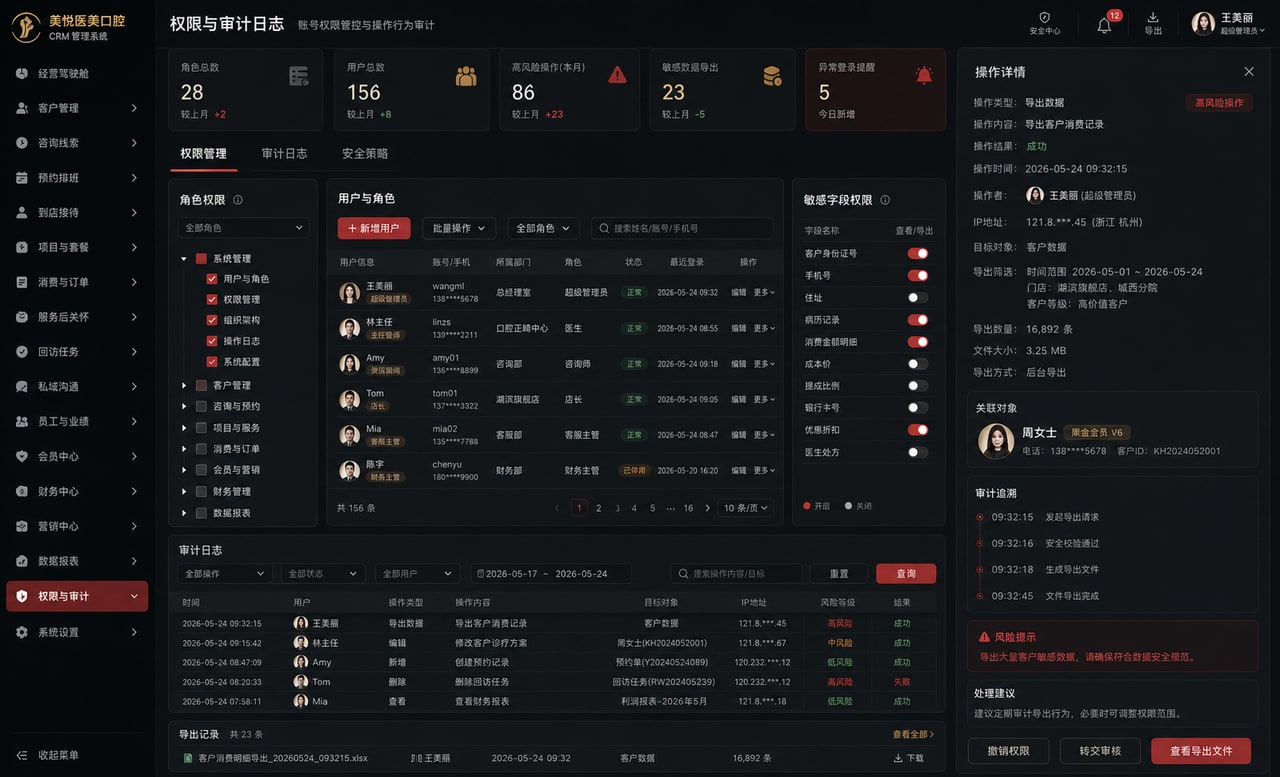Click the 消费与订单 icon in sidebar
The width and height of the screenshot is (1280, 777).
[x=22, y=282]
